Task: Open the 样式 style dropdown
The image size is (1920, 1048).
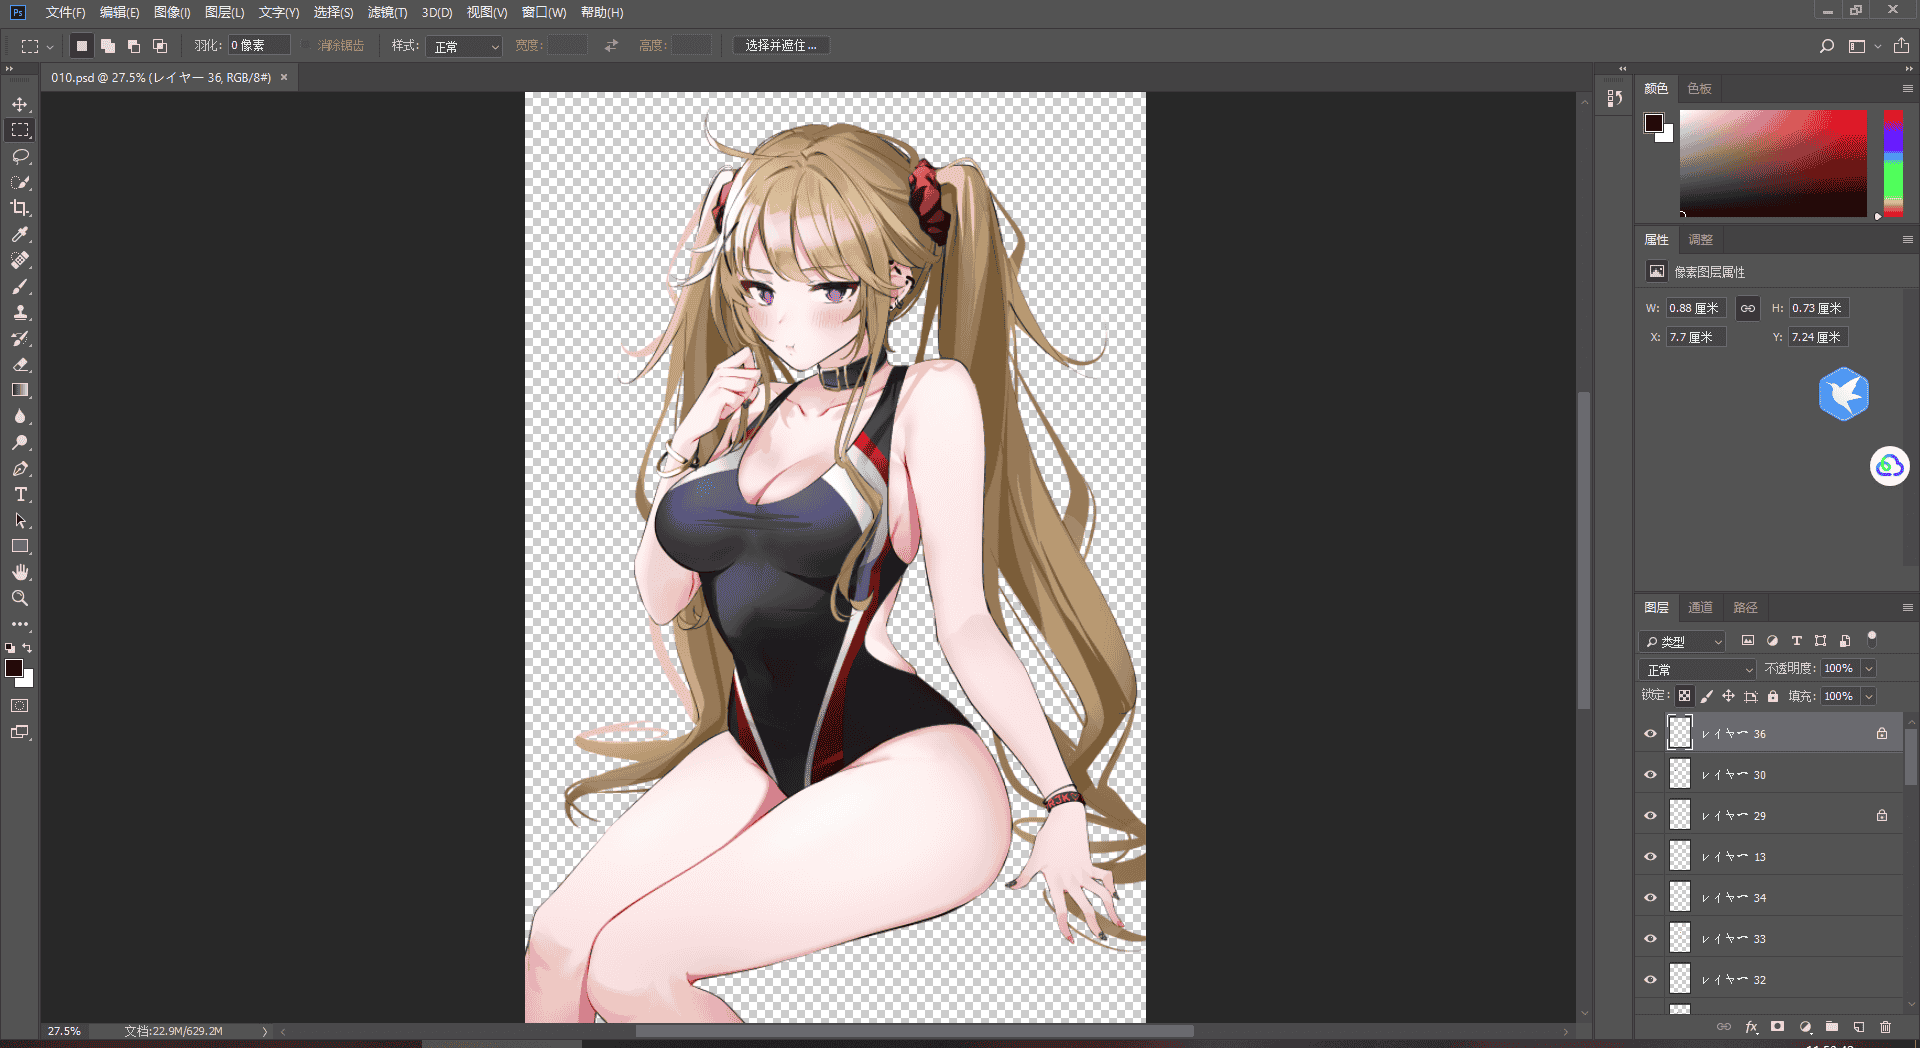Action: [x=464, y=46]
